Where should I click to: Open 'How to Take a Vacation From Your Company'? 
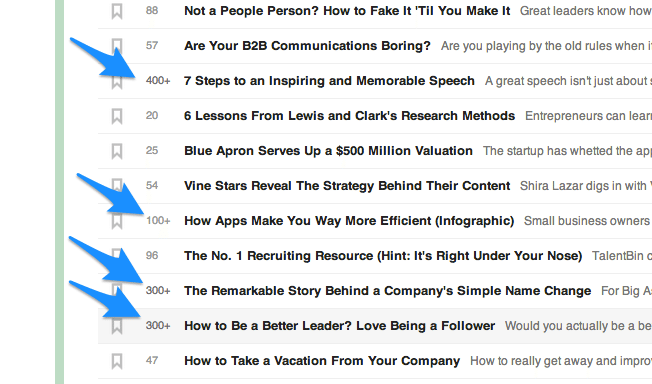pyautogui.click(x=322, y=361)
